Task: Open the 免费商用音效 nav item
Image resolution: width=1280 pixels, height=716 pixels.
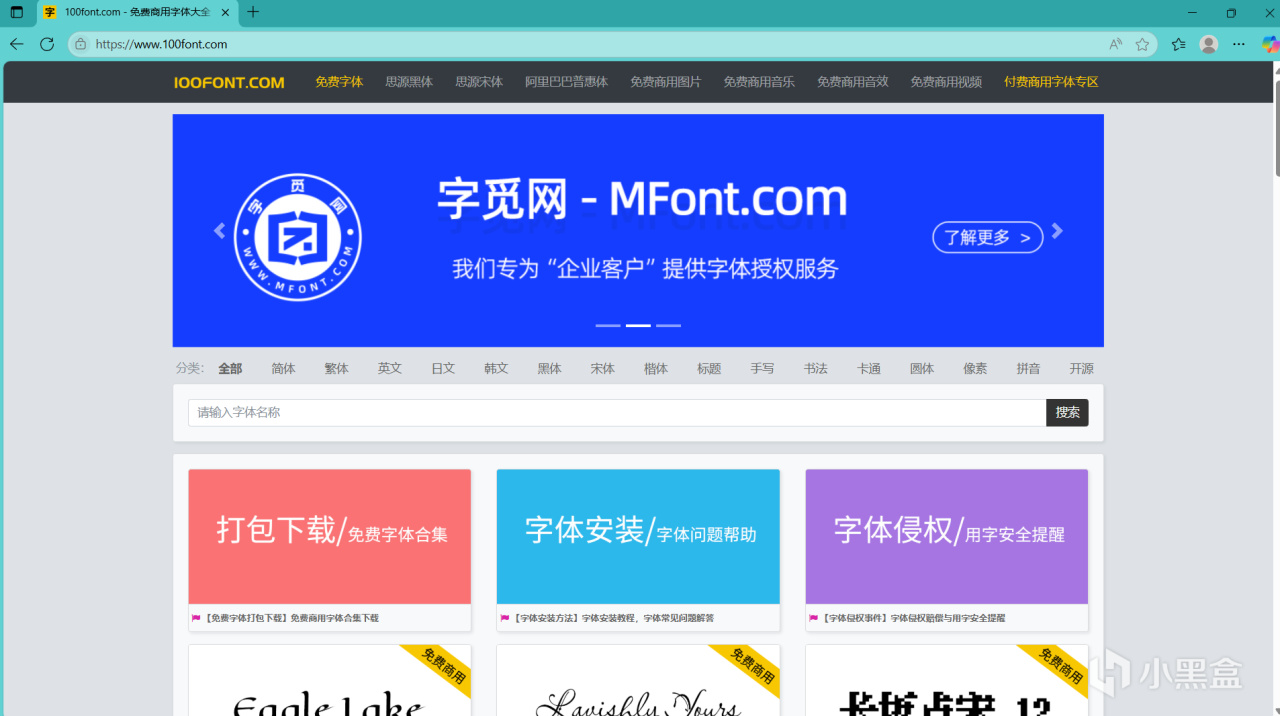Action: click(853, 82)
